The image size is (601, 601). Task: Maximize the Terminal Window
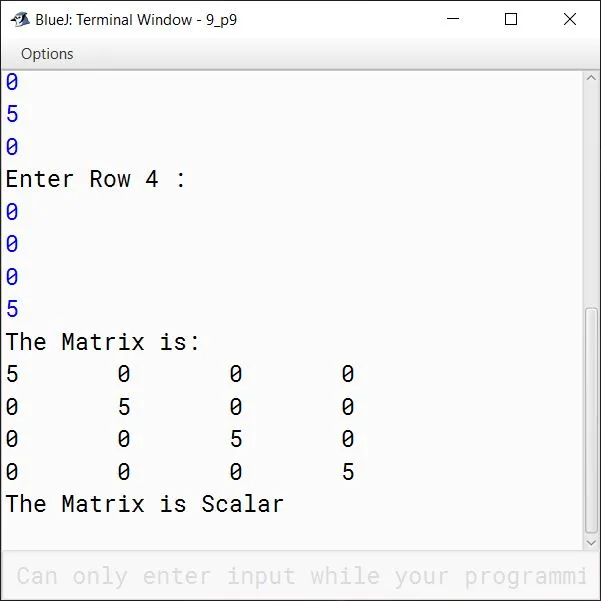[x=511, y=19]
